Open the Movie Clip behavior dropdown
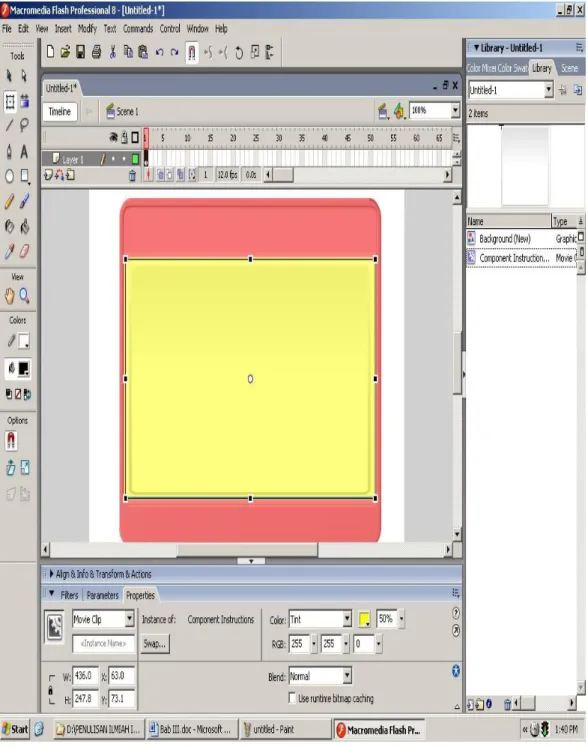 129,619
